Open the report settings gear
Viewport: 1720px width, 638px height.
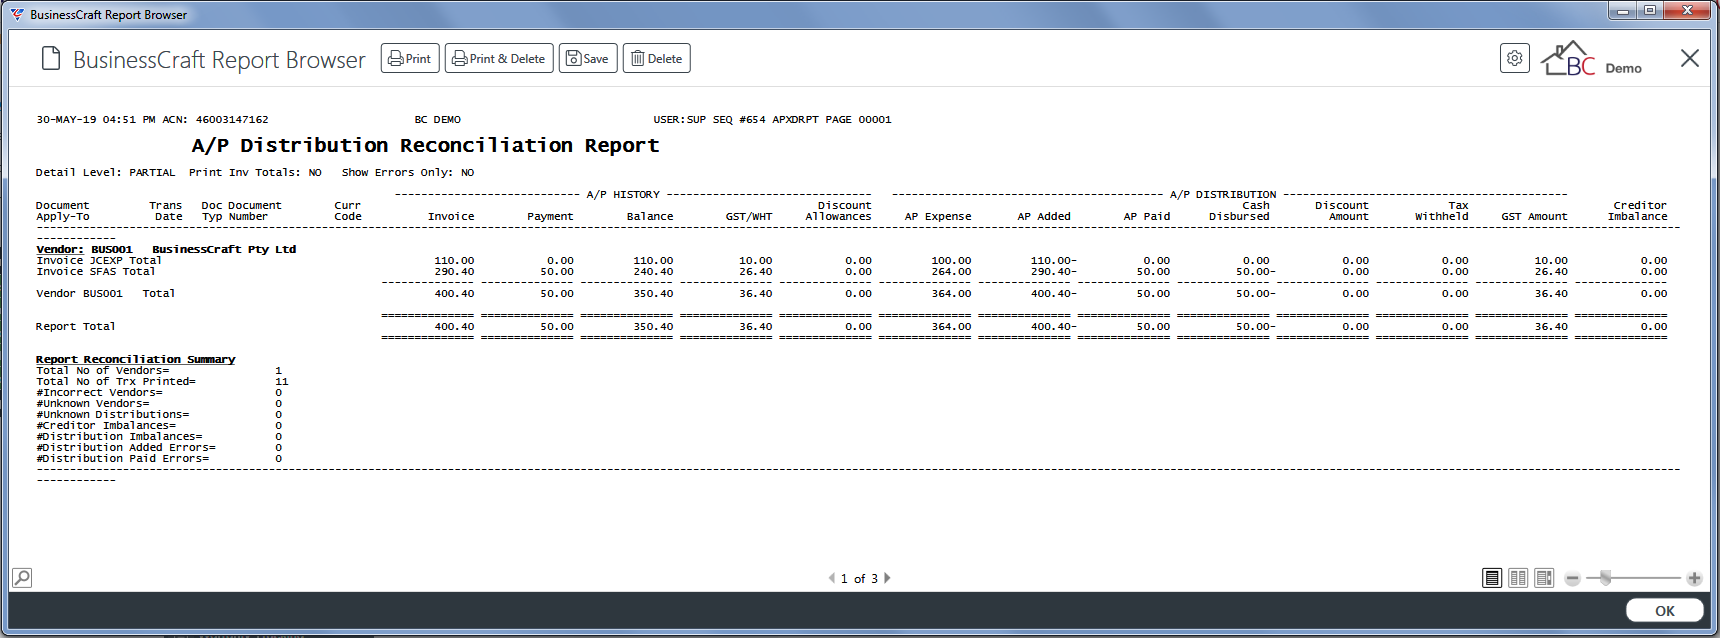pos(1515,58)
